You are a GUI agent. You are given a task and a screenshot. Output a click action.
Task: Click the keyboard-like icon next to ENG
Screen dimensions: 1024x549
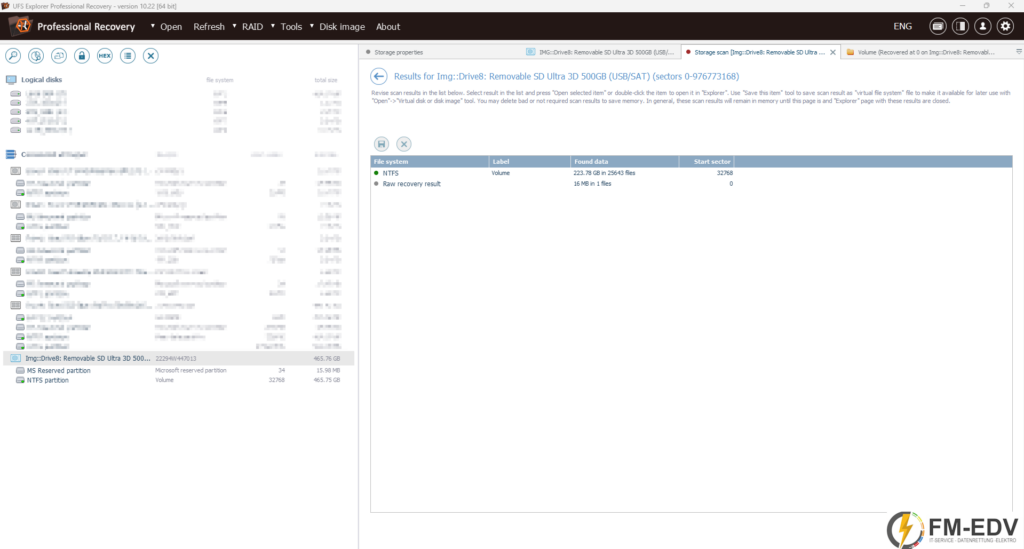[938, 26]
